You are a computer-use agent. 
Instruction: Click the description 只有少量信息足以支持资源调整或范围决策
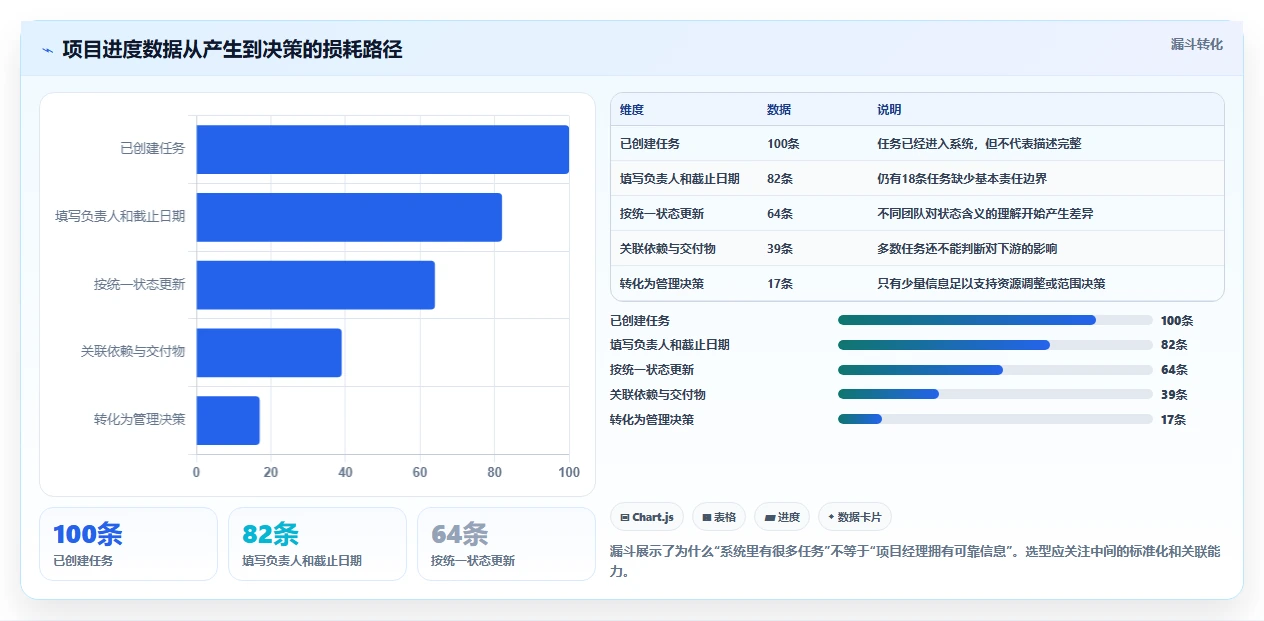coord(991,284)
